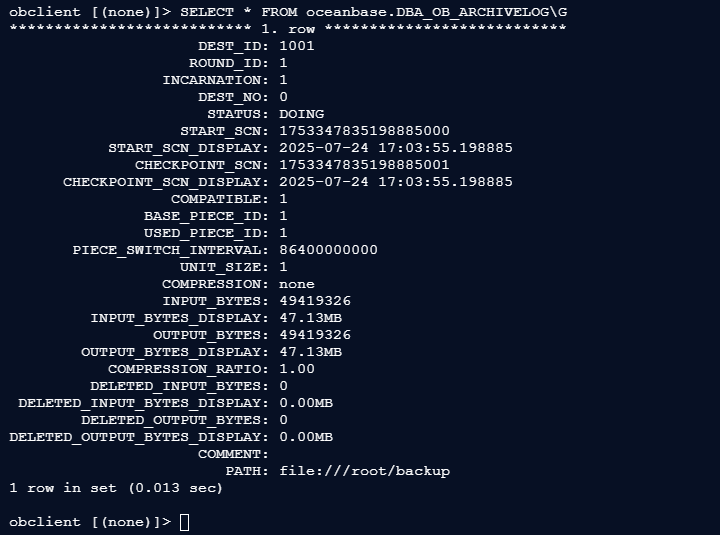Click the SELECT query text in first line
The image size is (720, 535).
click(373, 12)
